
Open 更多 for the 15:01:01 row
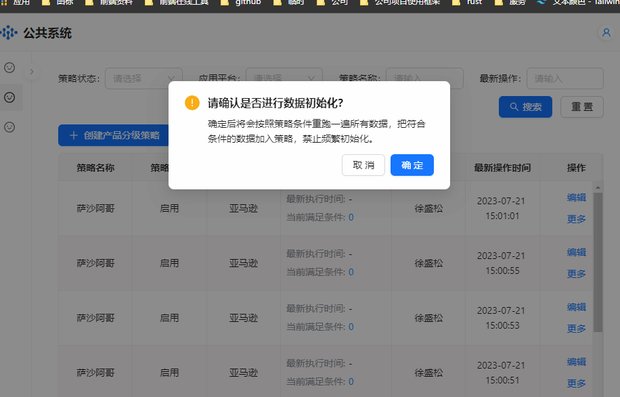tap(576, 219)
